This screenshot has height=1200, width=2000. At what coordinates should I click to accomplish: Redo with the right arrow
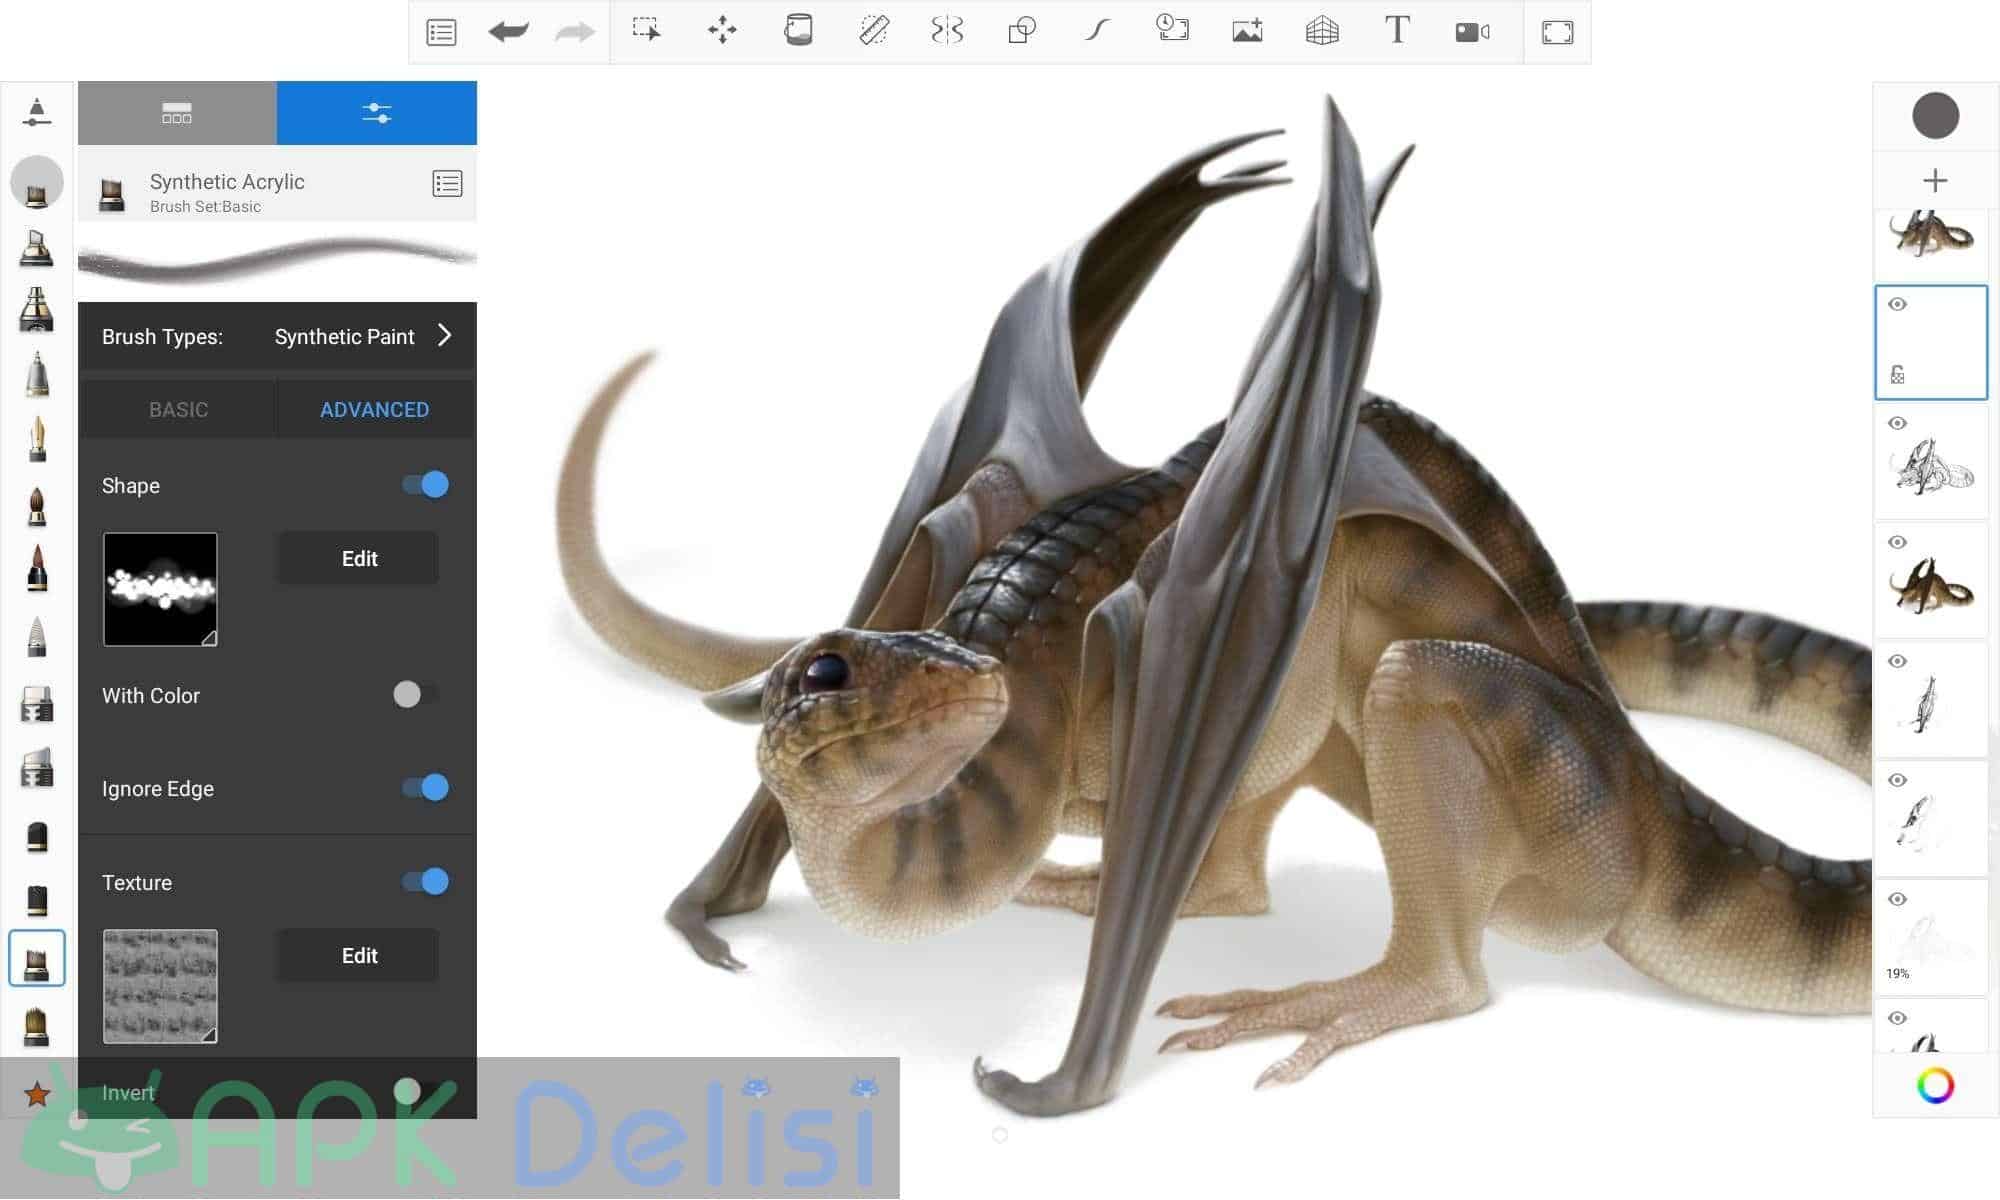point(574,32)
